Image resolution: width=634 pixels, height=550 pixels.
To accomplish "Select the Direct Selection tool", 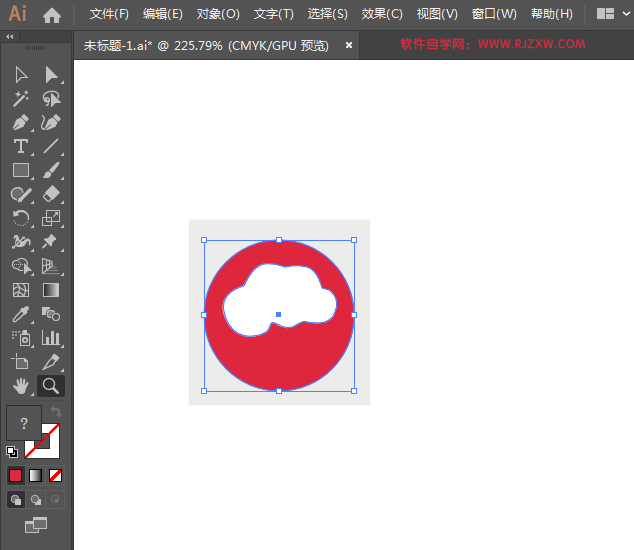I will point(52,75).
